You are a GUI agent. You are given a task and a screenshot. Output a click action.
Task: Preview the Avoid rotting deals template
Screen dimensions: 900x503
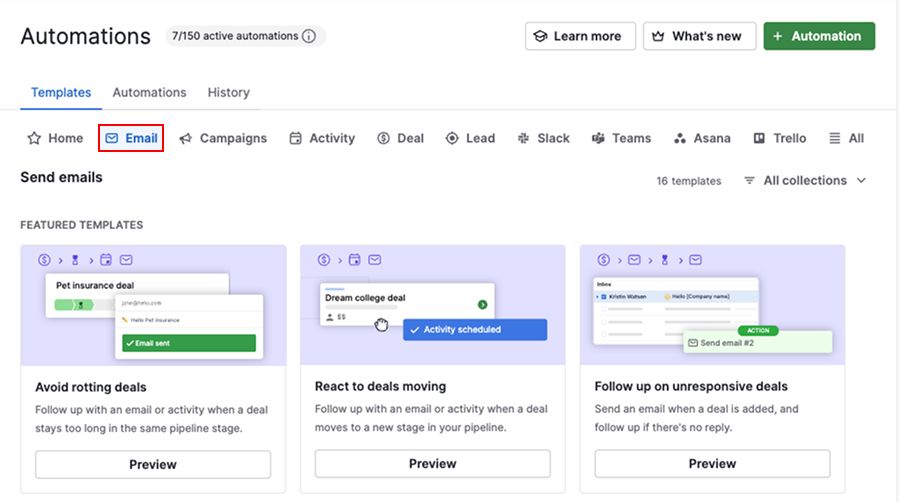point(153,464)
